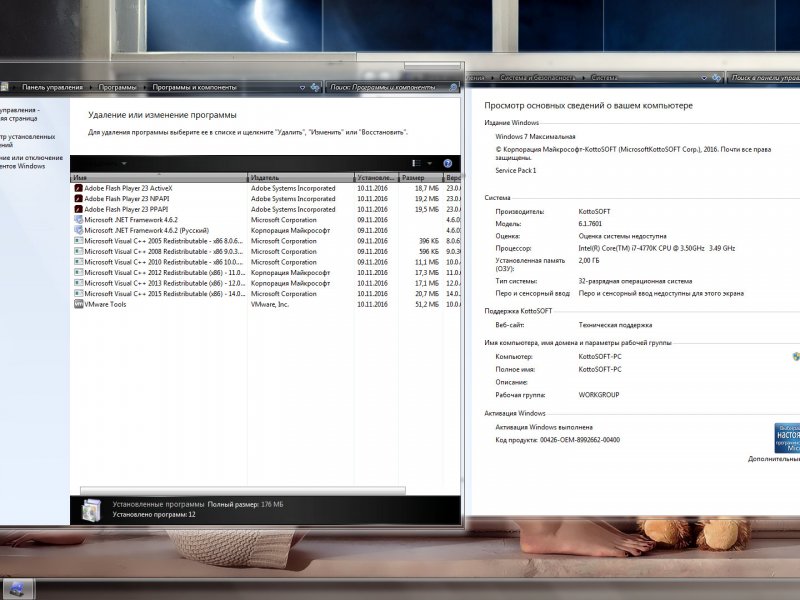This screenshot has height=600, width=800.
Task: Click the .NET Framework 4.6.2 (Русский) icon
Action: pos(79,231)
